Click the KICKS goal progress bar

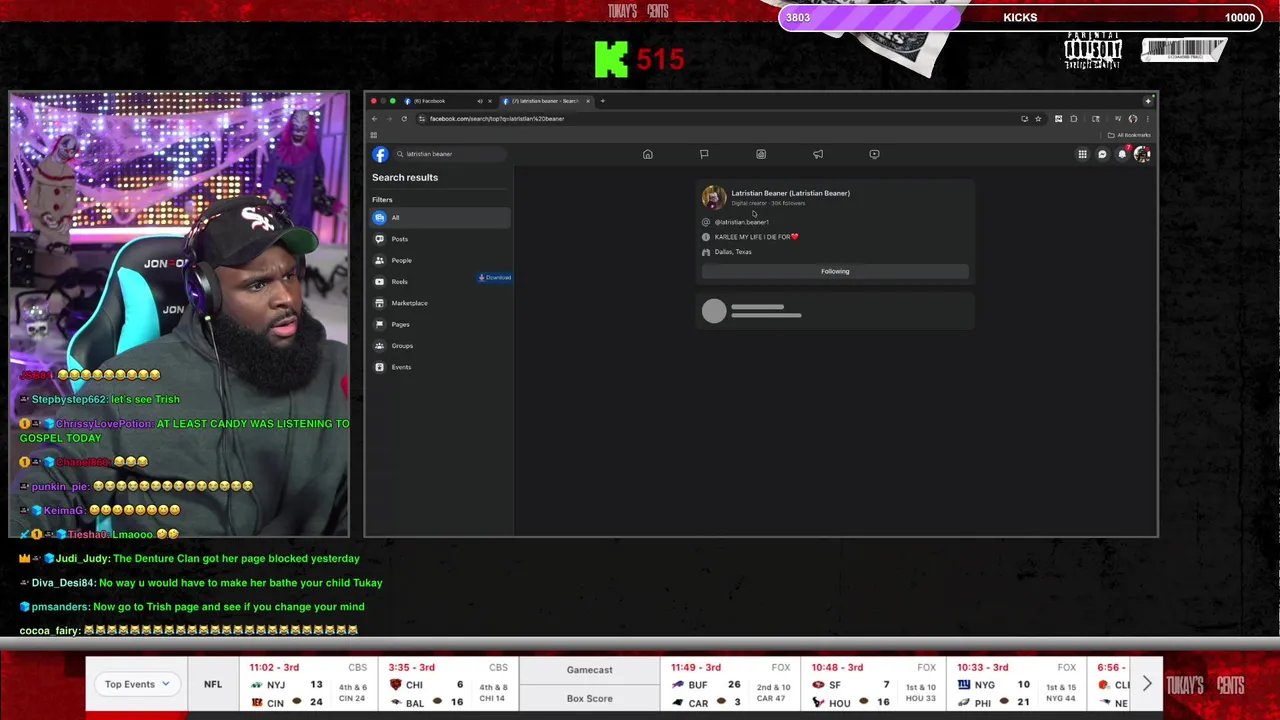pos(1019,17)
